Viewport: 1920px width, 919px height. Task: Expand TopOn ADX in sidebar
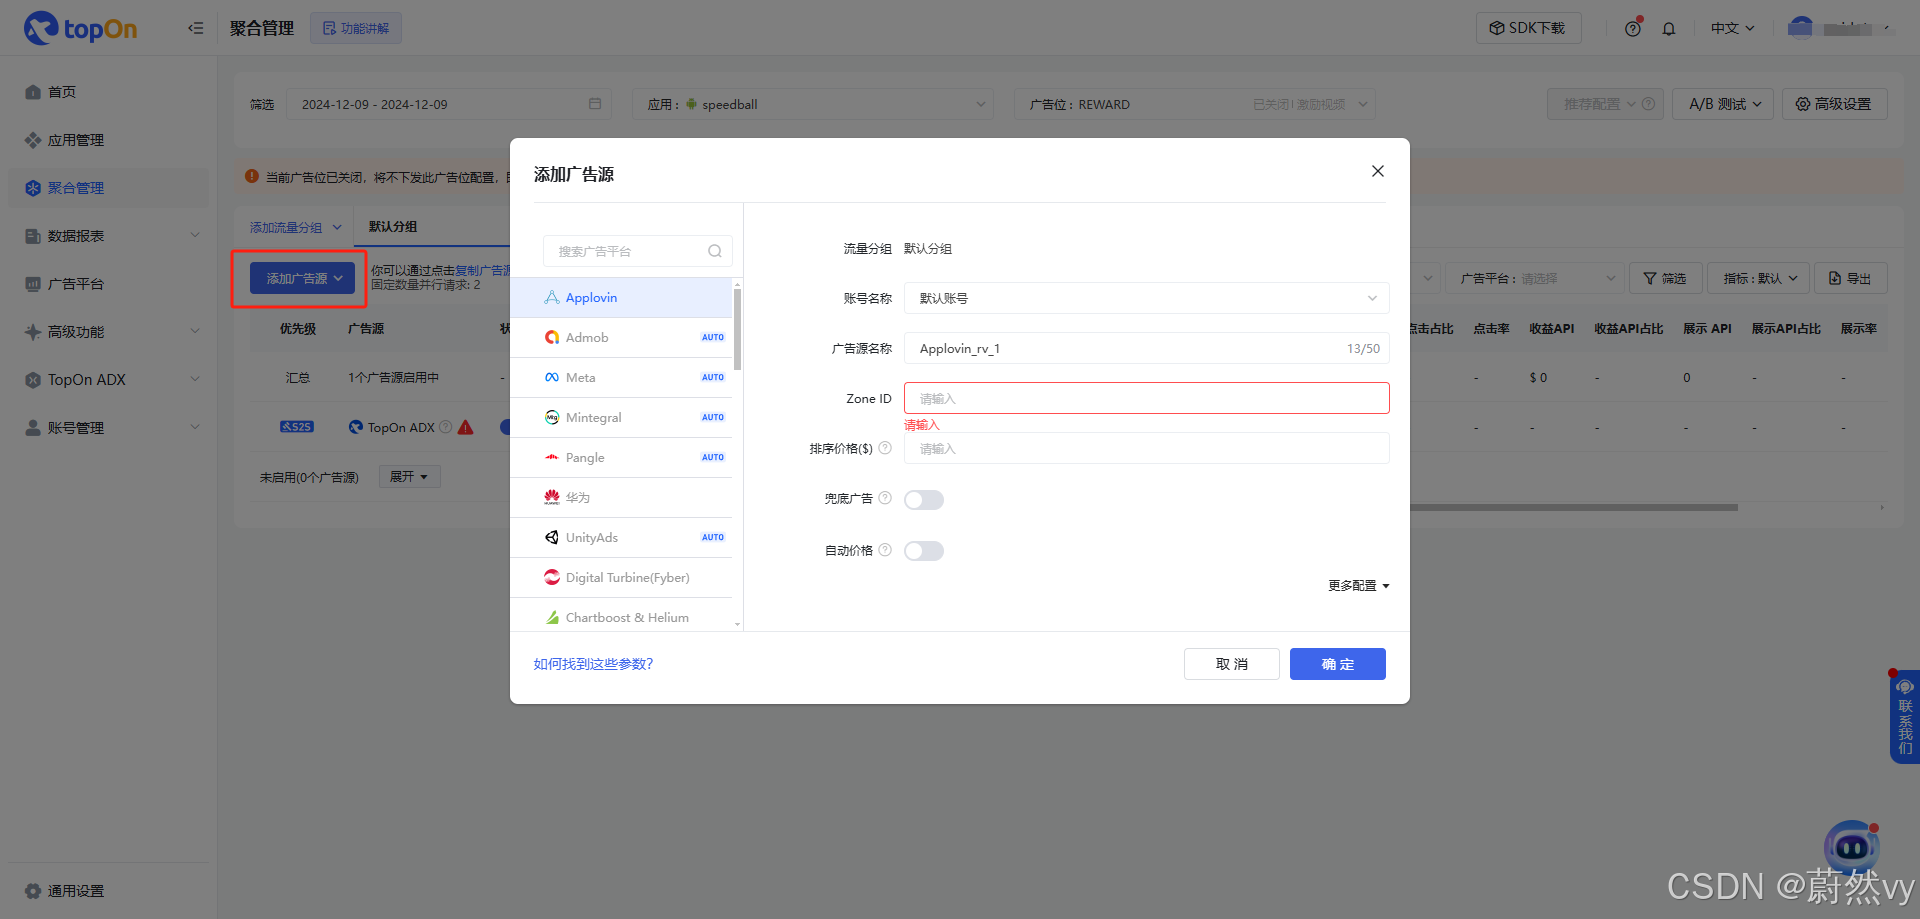click(109, 380)
